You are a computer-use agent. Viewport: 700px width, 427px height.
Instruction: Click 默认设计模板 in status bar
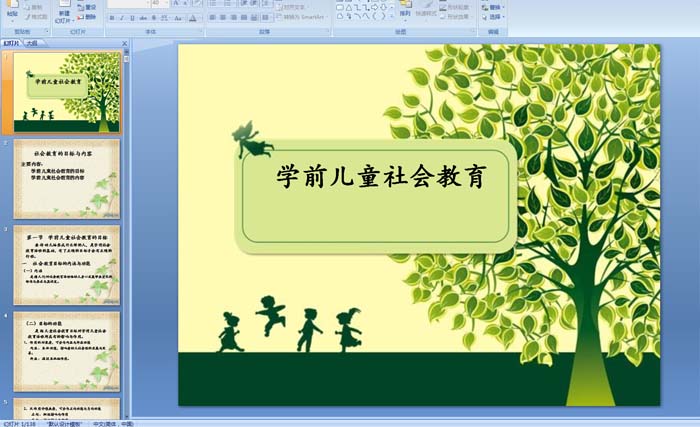pos(65,424)
